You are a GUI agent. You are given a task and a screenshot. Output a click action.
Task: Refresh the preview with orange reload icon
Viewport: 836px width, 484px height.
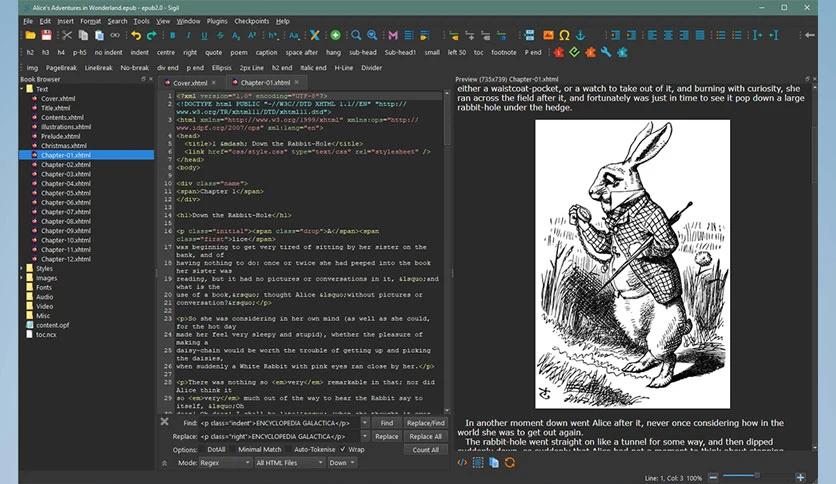510,463
